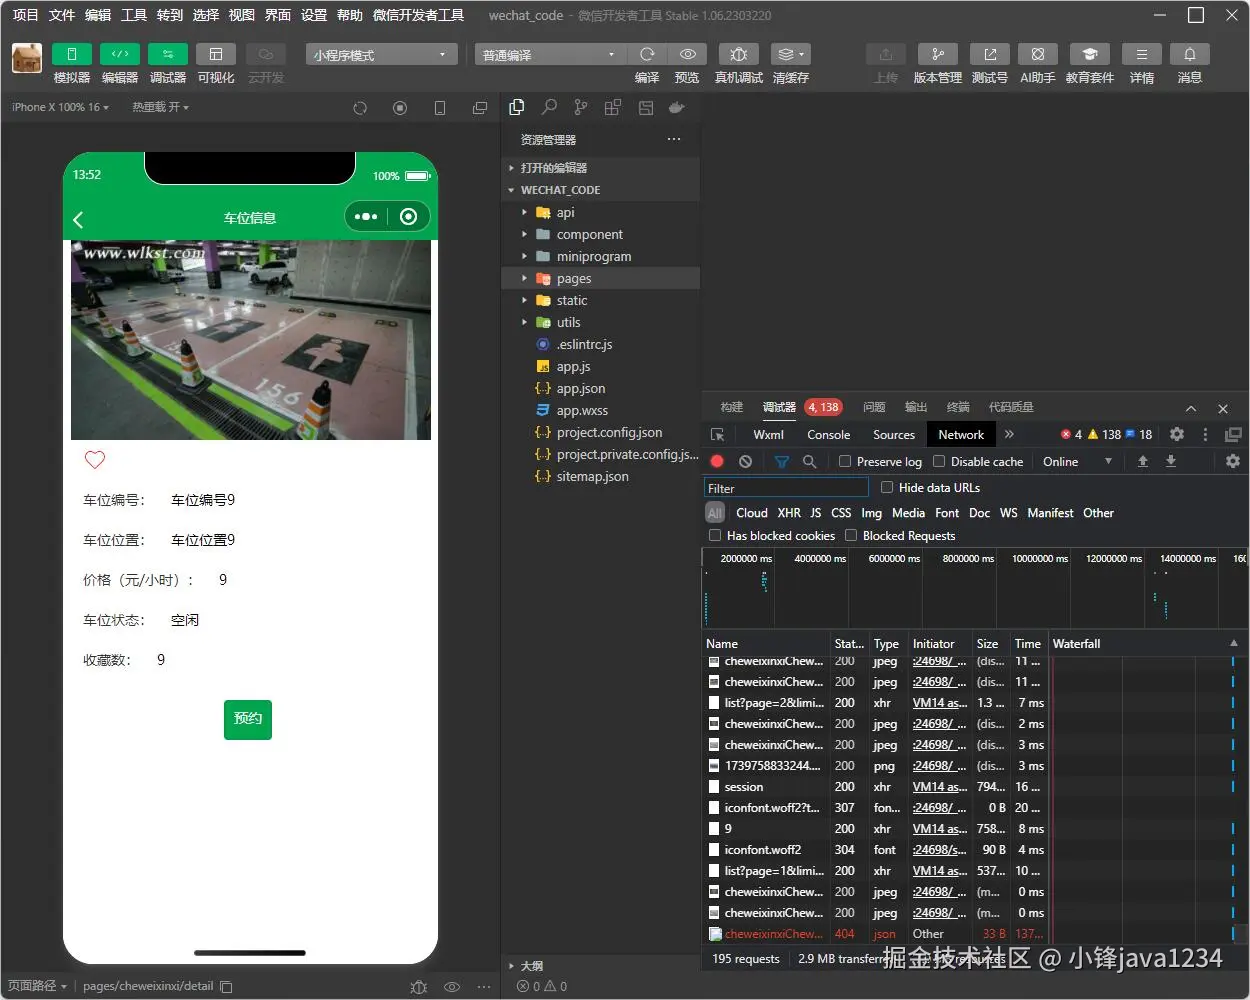The image size is (1250, 1000).
Task: Toggle the 模拟器 simulator panel button
Action: 72,54
